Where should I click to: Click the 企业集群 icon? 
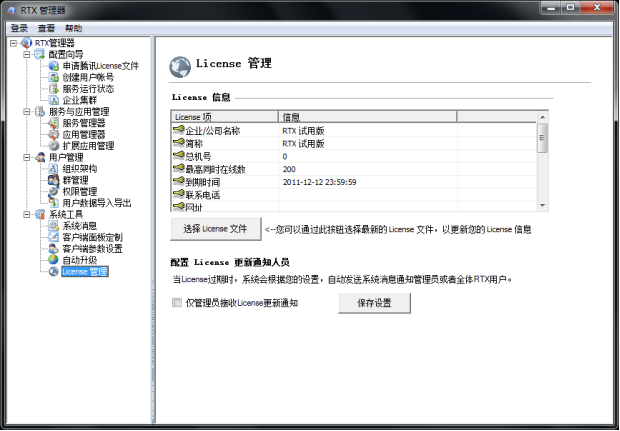(x=53, y=100)
